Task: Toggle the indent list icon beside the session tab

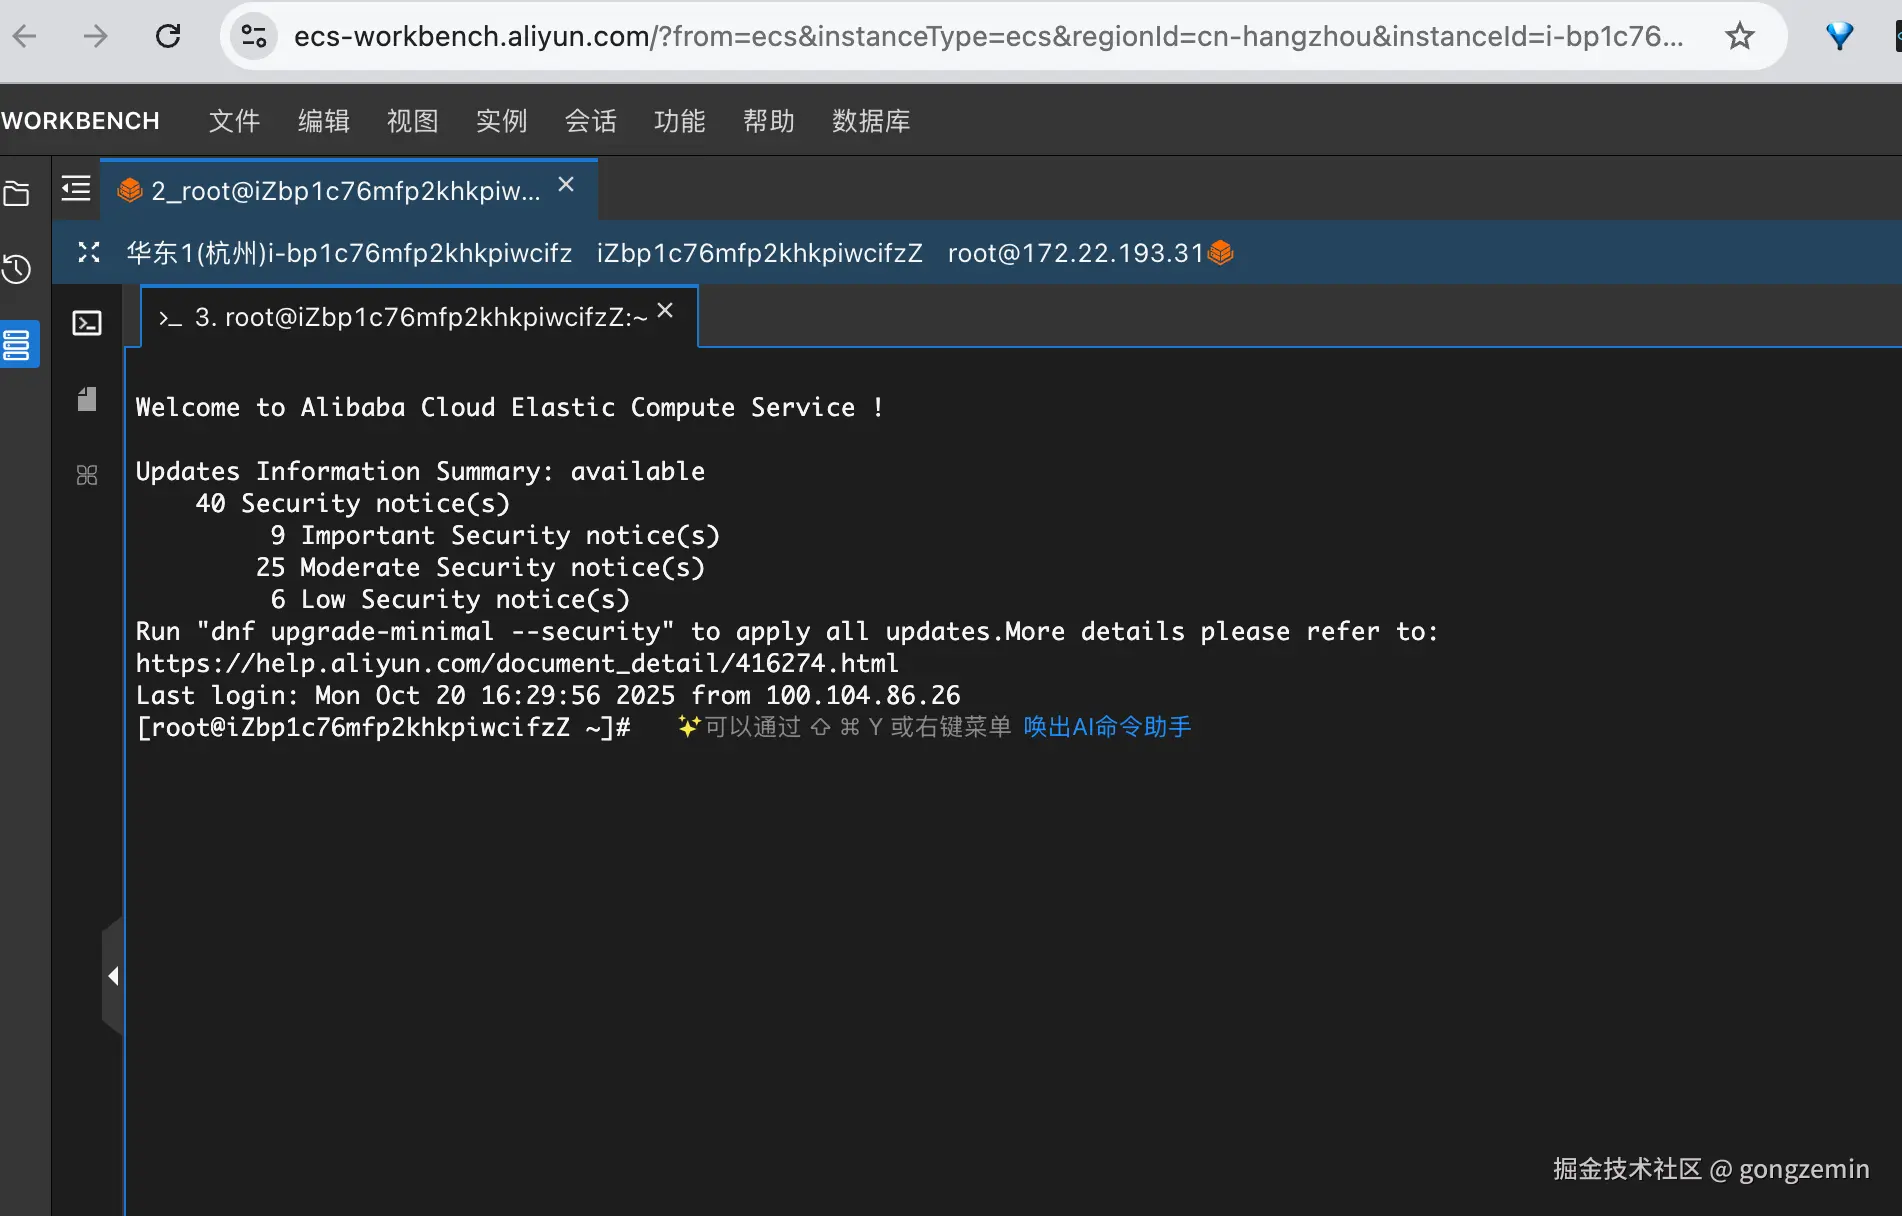Action: [76, 189]
